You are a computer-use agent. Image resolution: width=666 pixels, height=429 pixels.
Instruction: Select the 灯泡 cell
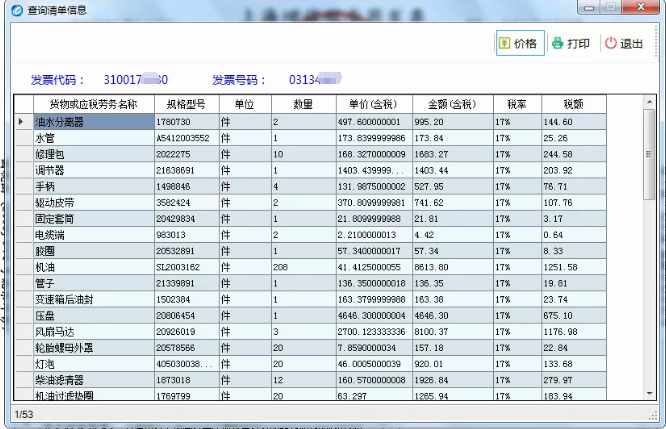[93, 364]
